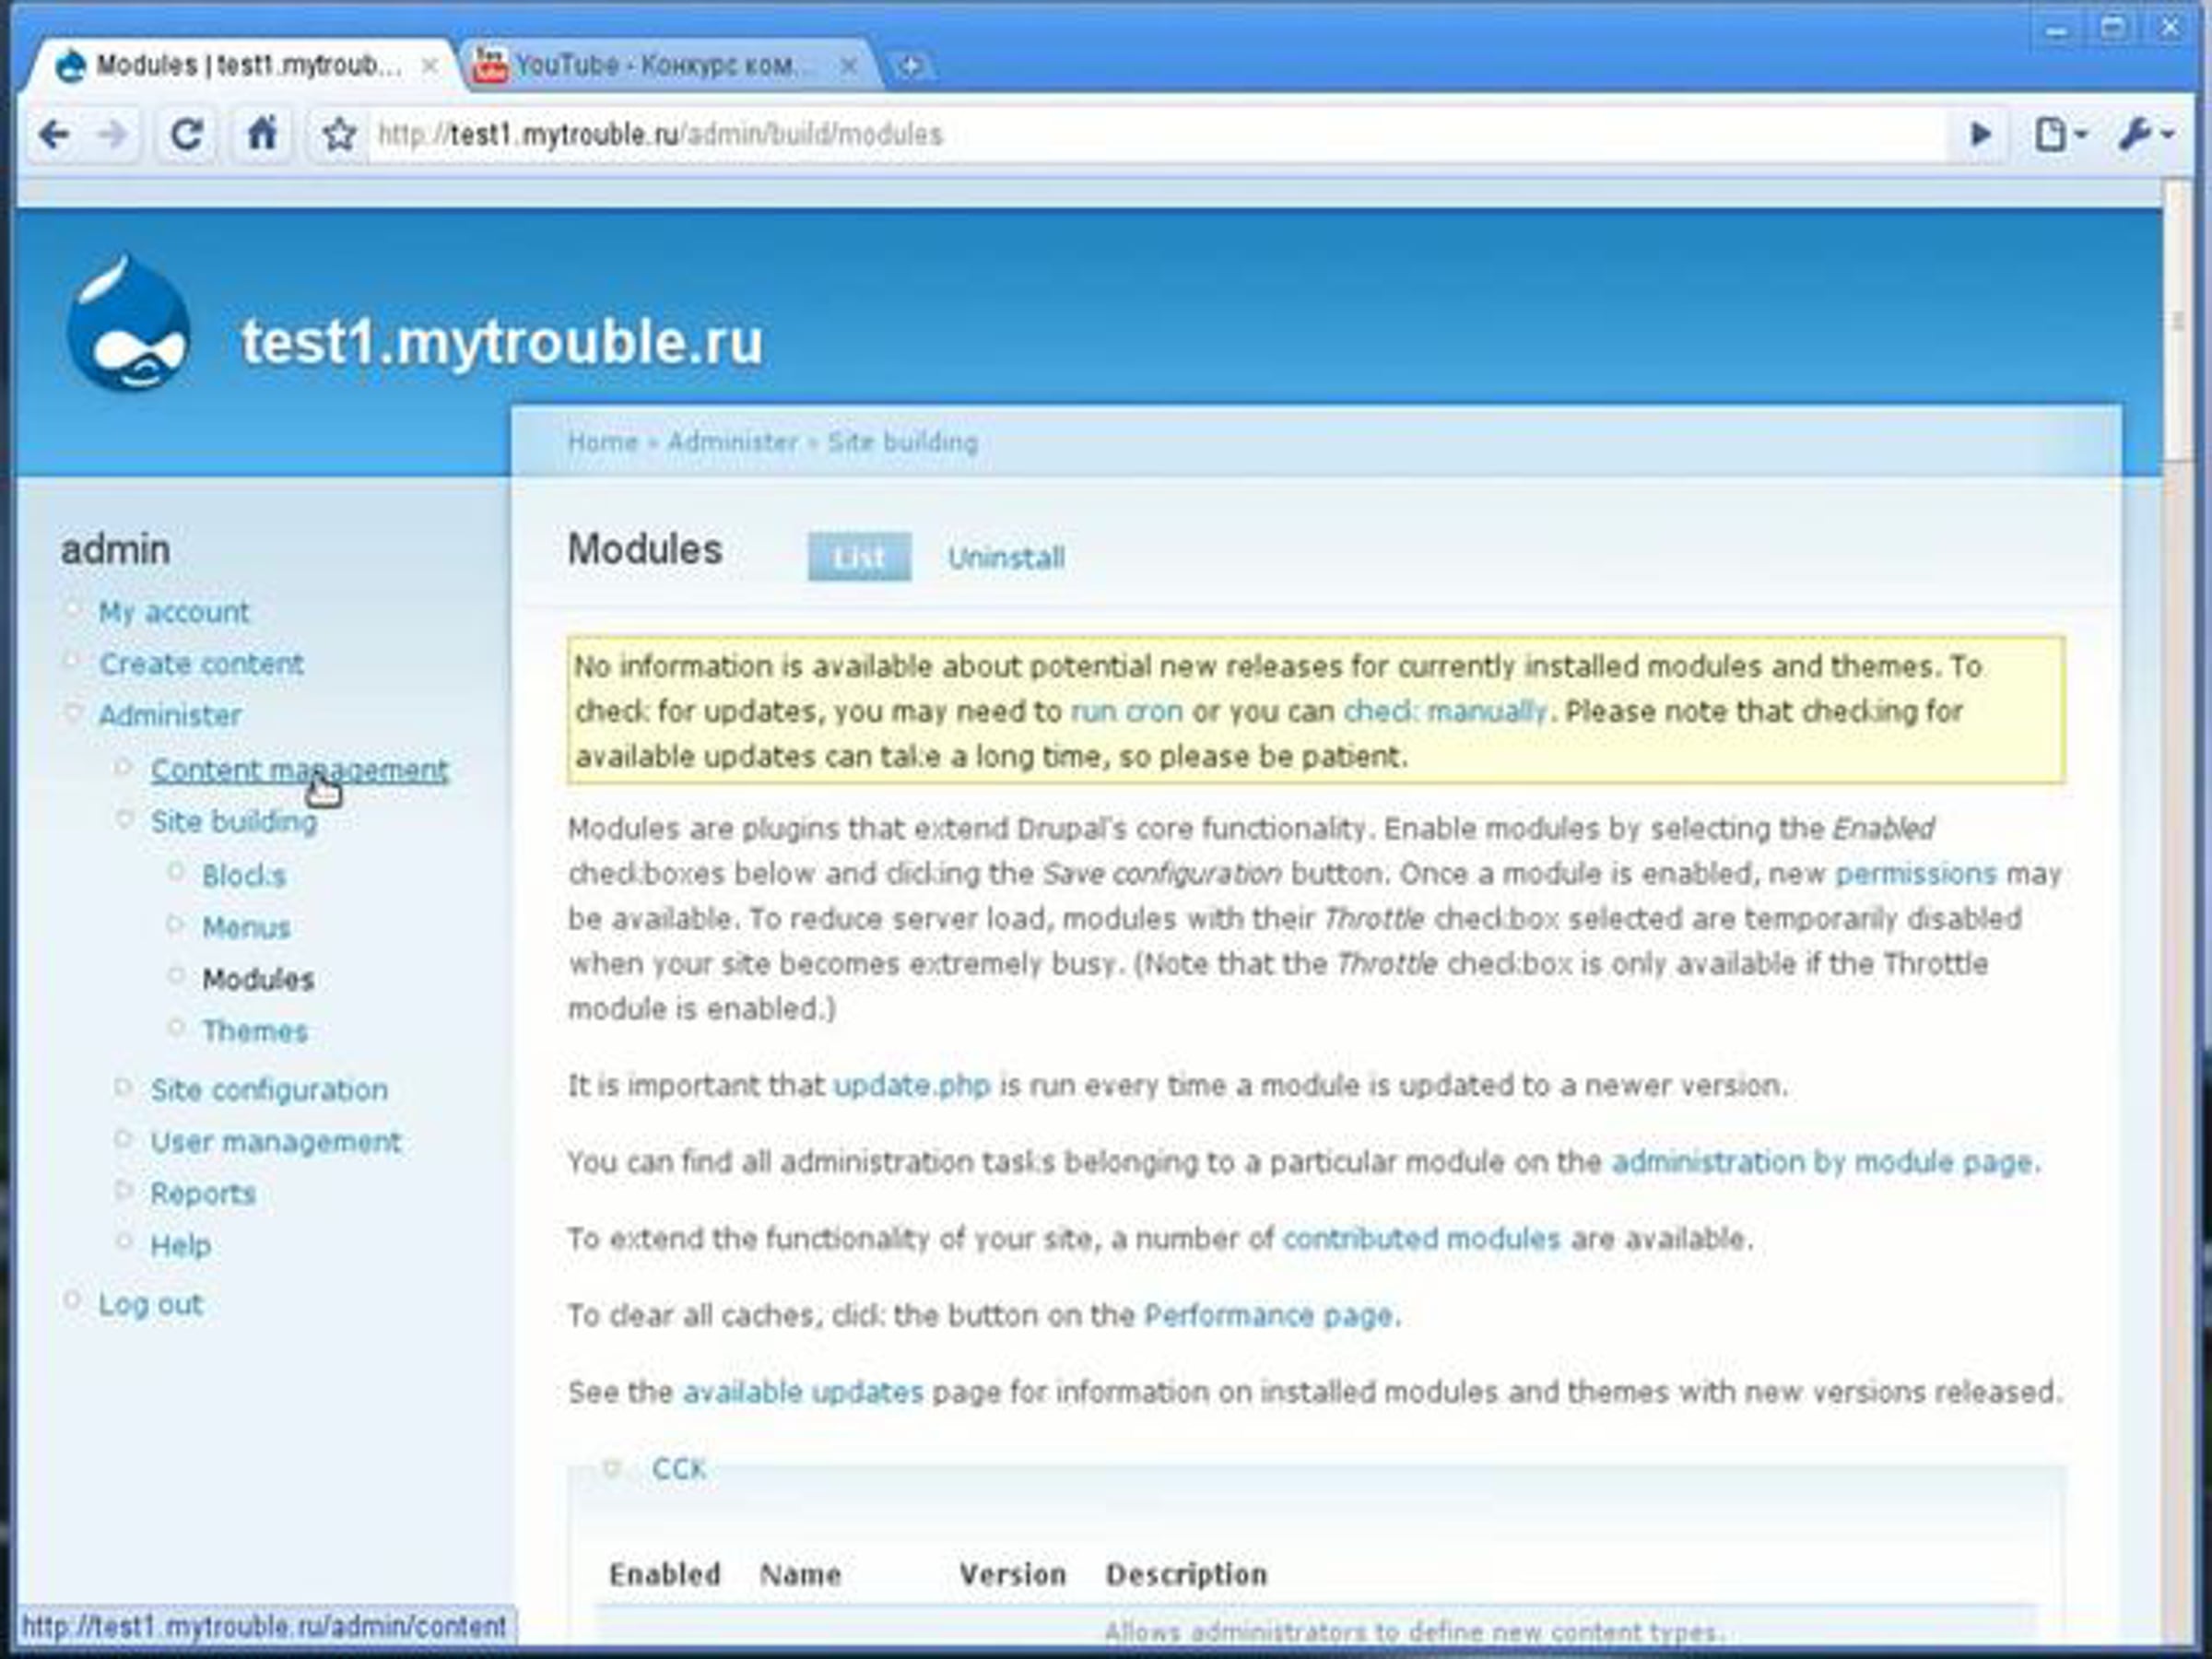Open Site building in the sidebar menu
Image resolution: width=2212 pixels, height=1659 pixels.
coord(234,822)
